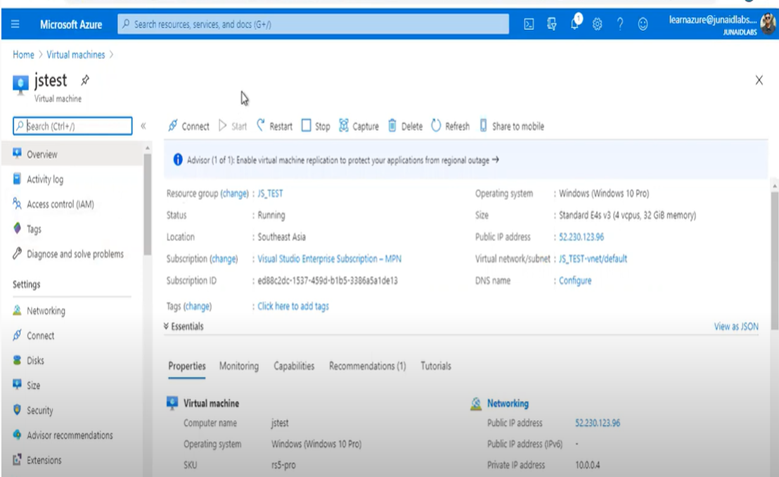Click the account avatar picture
Viewport: 779px width, 477px height.
(x=768, y=24)
